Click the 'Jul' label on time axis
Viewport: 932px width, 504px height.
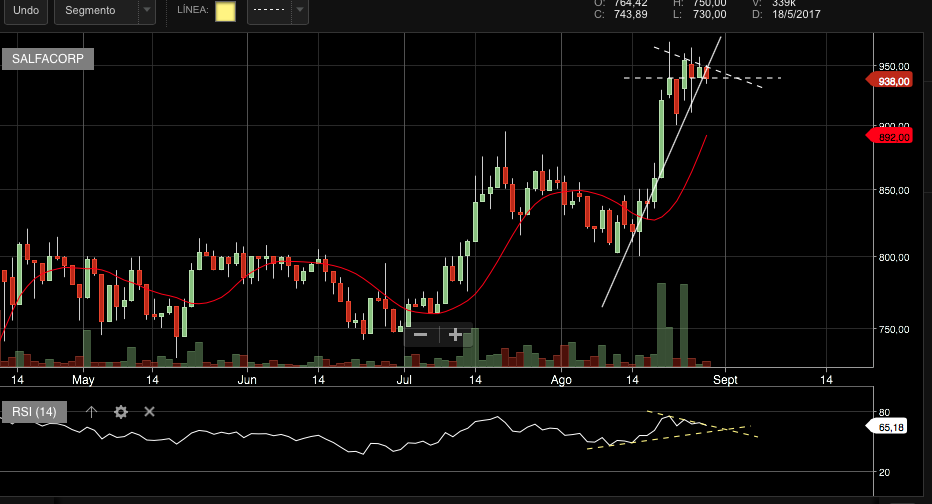point(404,381)
